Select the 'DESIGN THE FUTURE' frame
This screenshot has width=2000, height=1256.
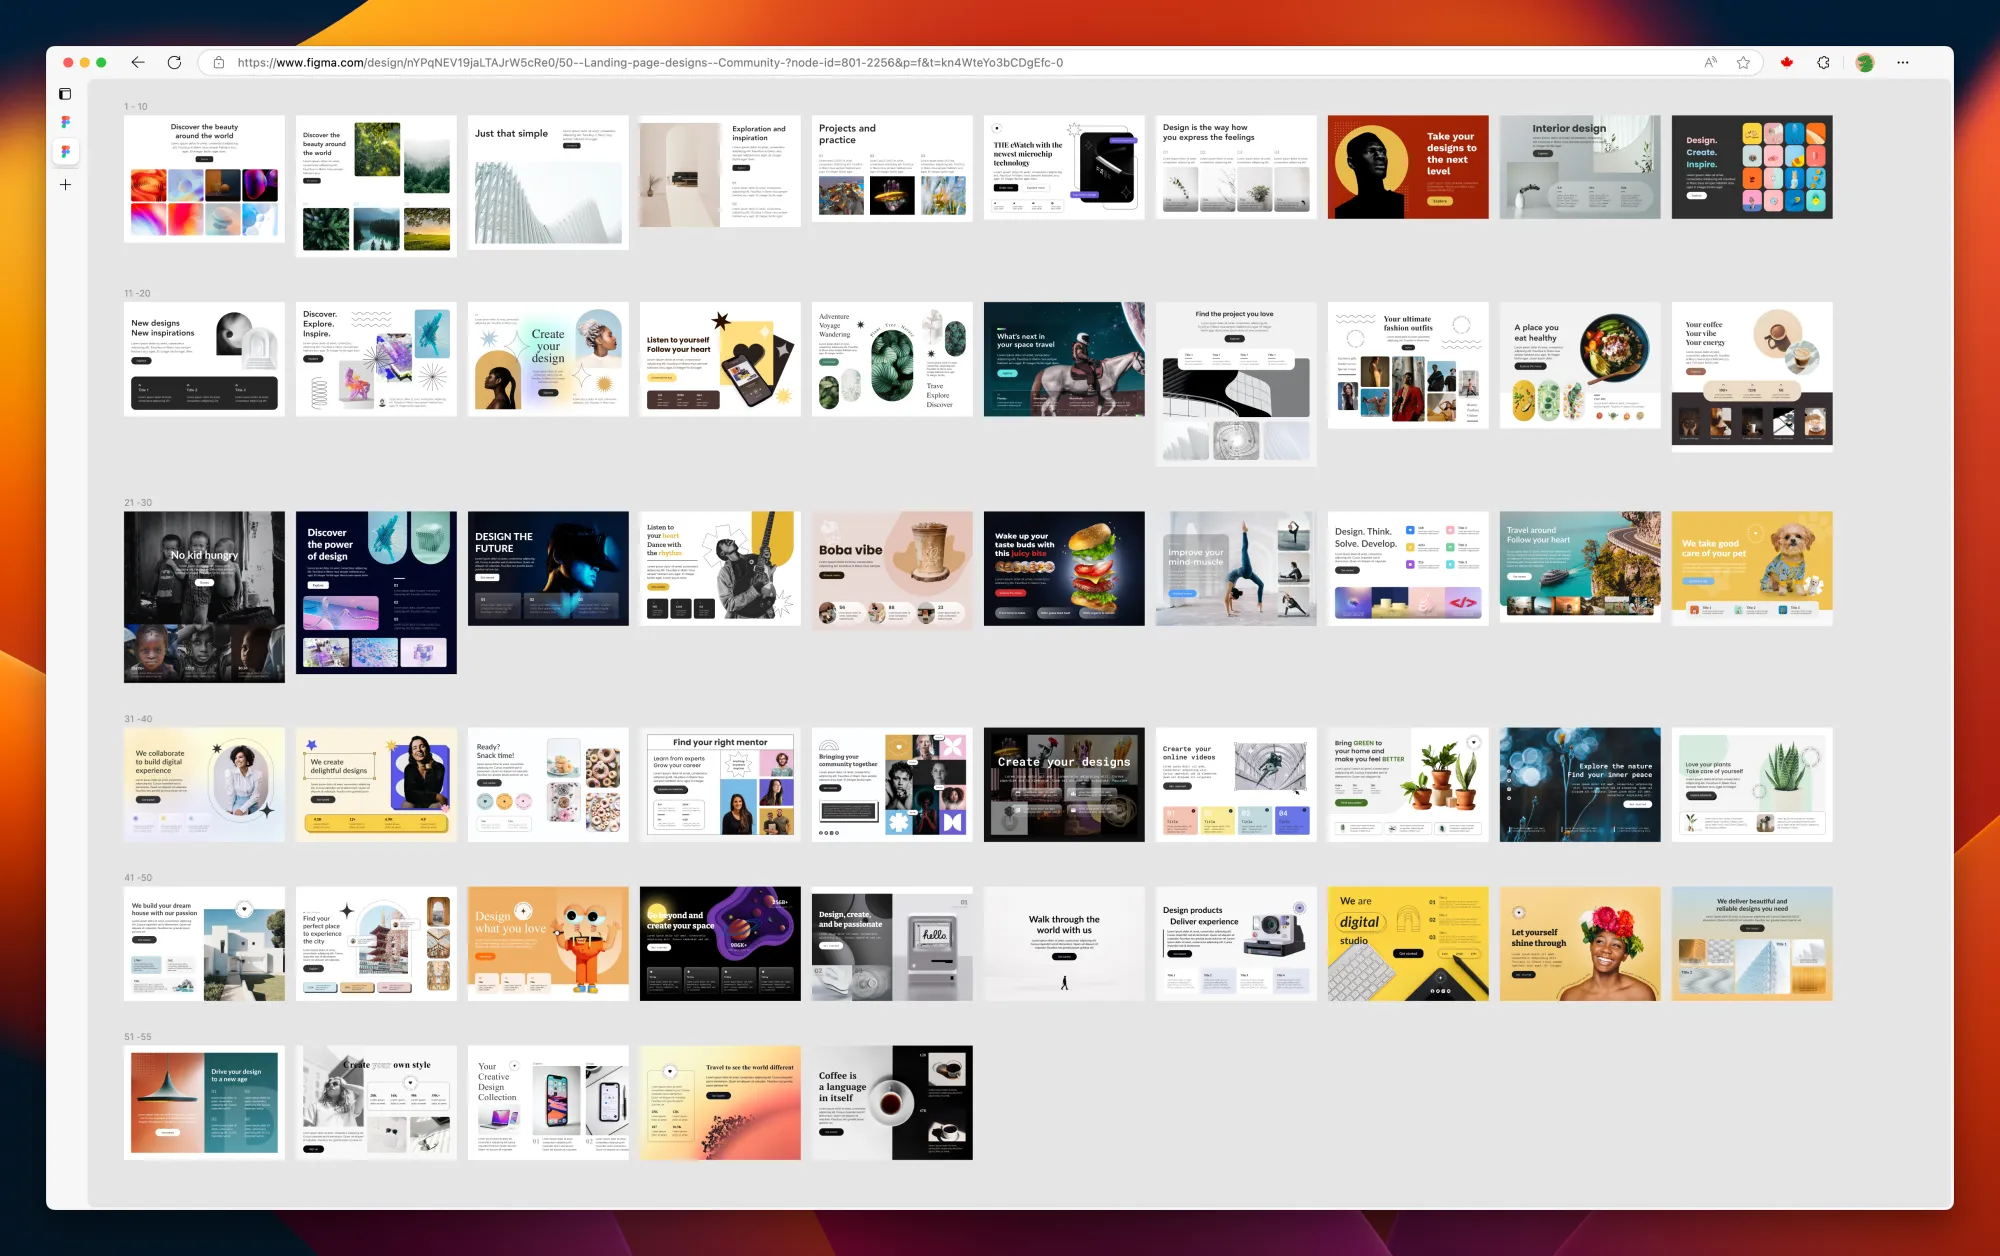[548, 568]
